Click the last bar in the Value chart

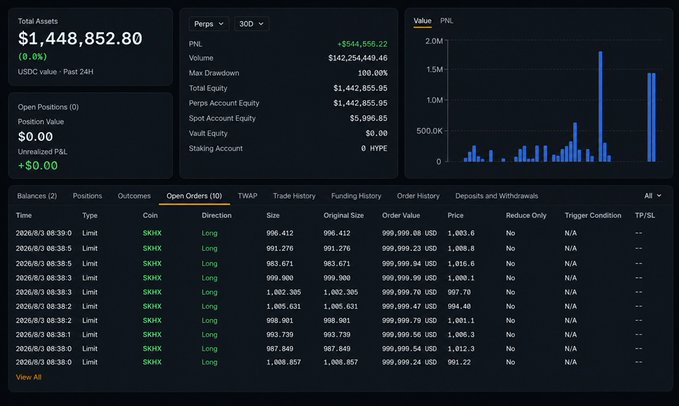coord(653,117)
